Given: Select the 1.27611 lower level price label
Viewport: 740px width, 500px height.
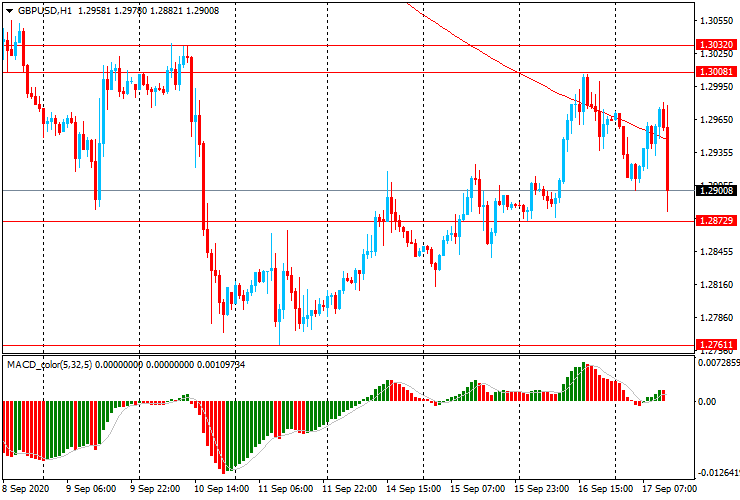Looking at the screenshot, I should [x=716, y=345].
